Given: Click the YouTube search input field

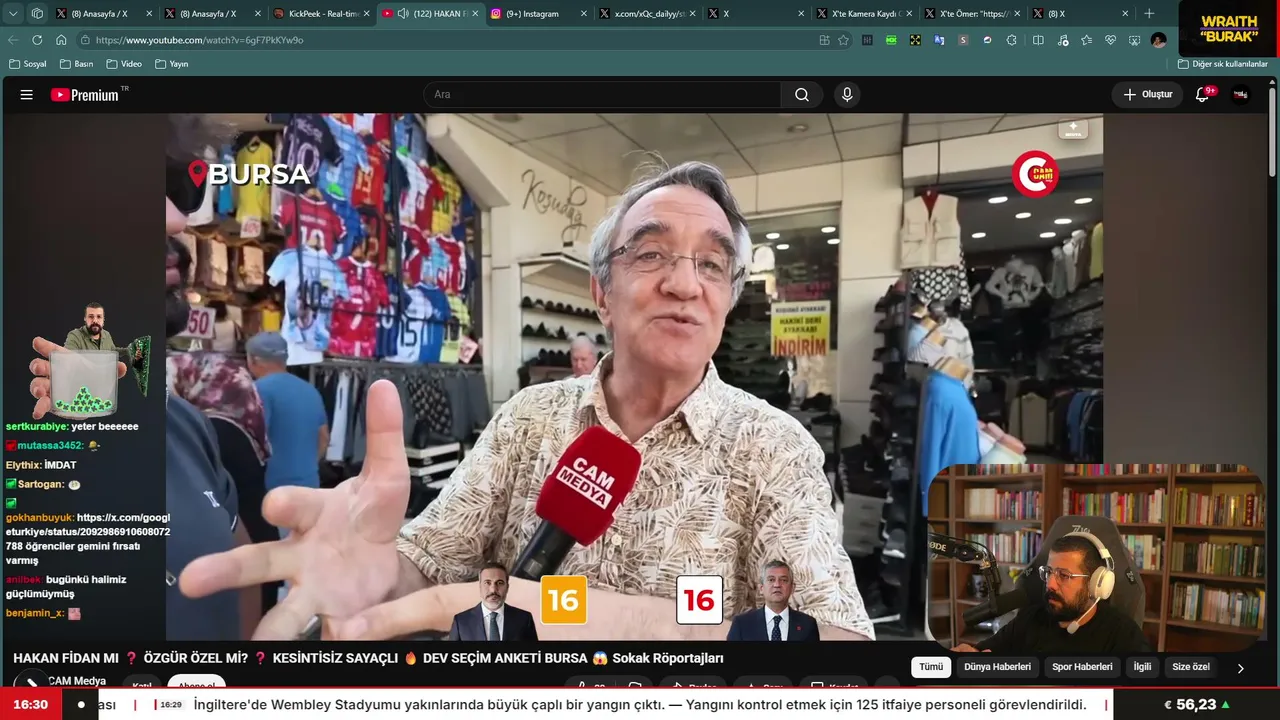Looking at the screenshot, I should (603, 95).
